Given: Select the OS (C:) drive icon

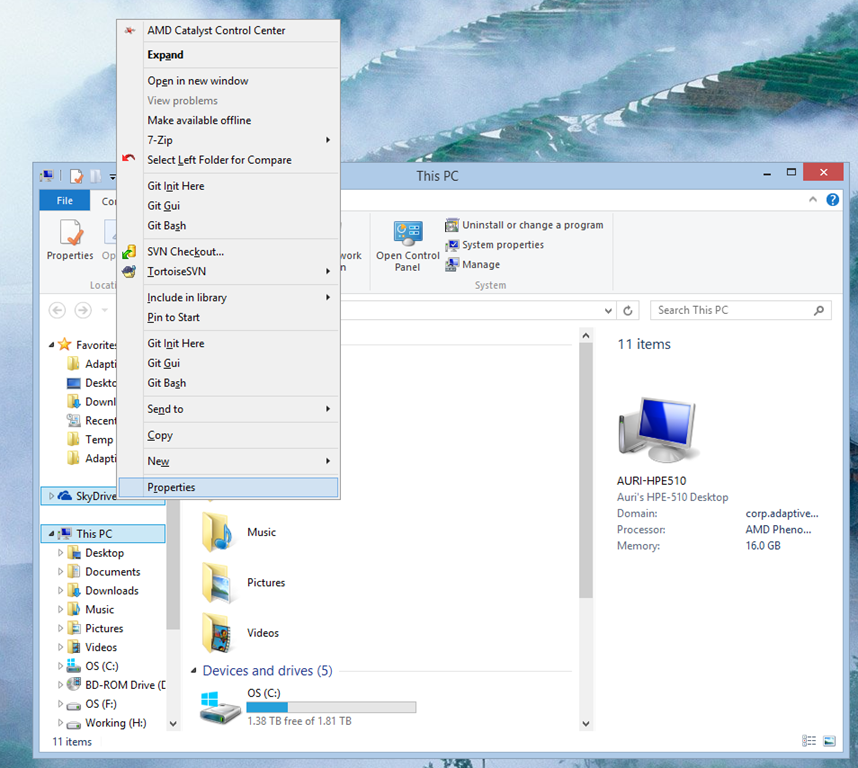Looking at the screenshot, I should pos(218,706).
